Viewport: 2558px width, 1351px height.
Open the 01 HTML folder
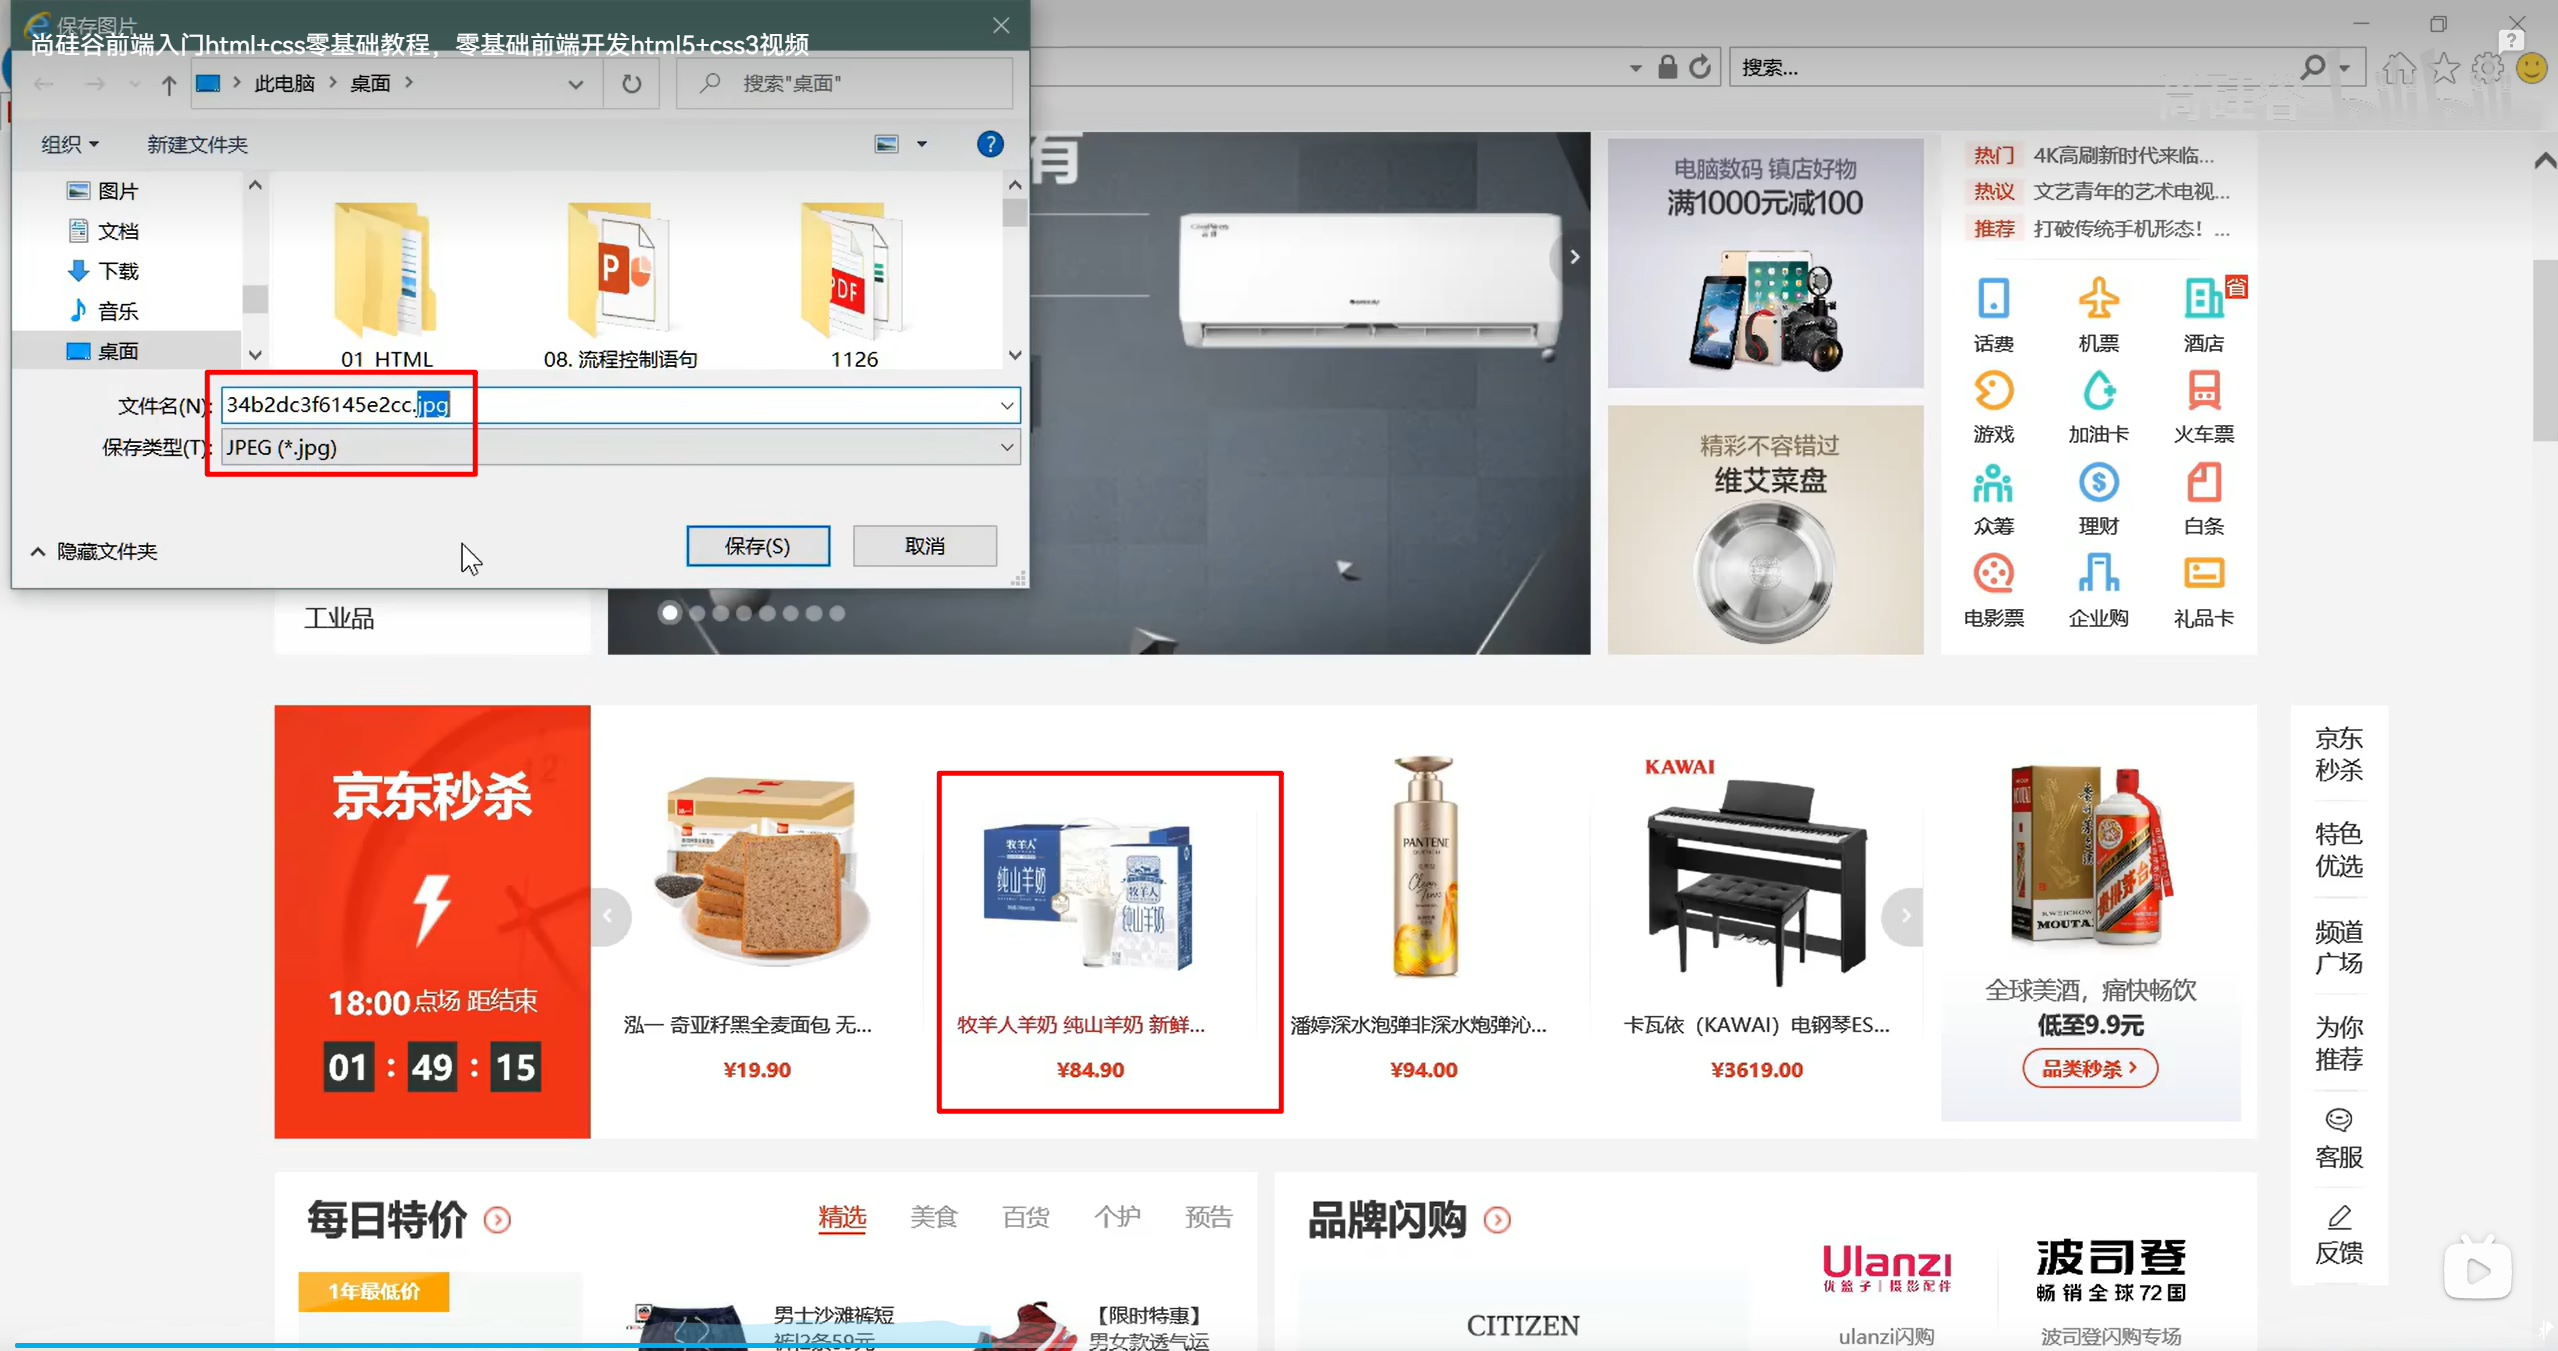tap(386, 285)
